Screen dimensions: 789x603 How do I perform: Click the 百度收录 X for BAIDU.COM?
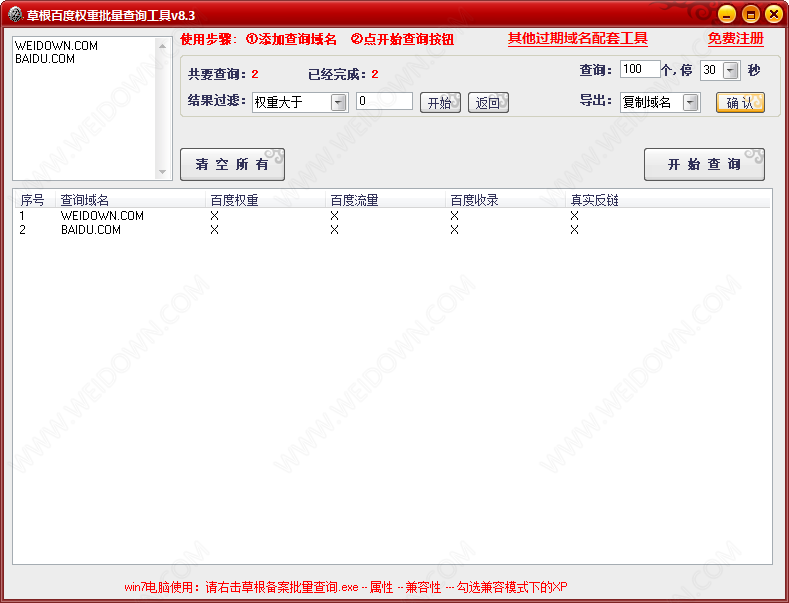click(455, 230)
